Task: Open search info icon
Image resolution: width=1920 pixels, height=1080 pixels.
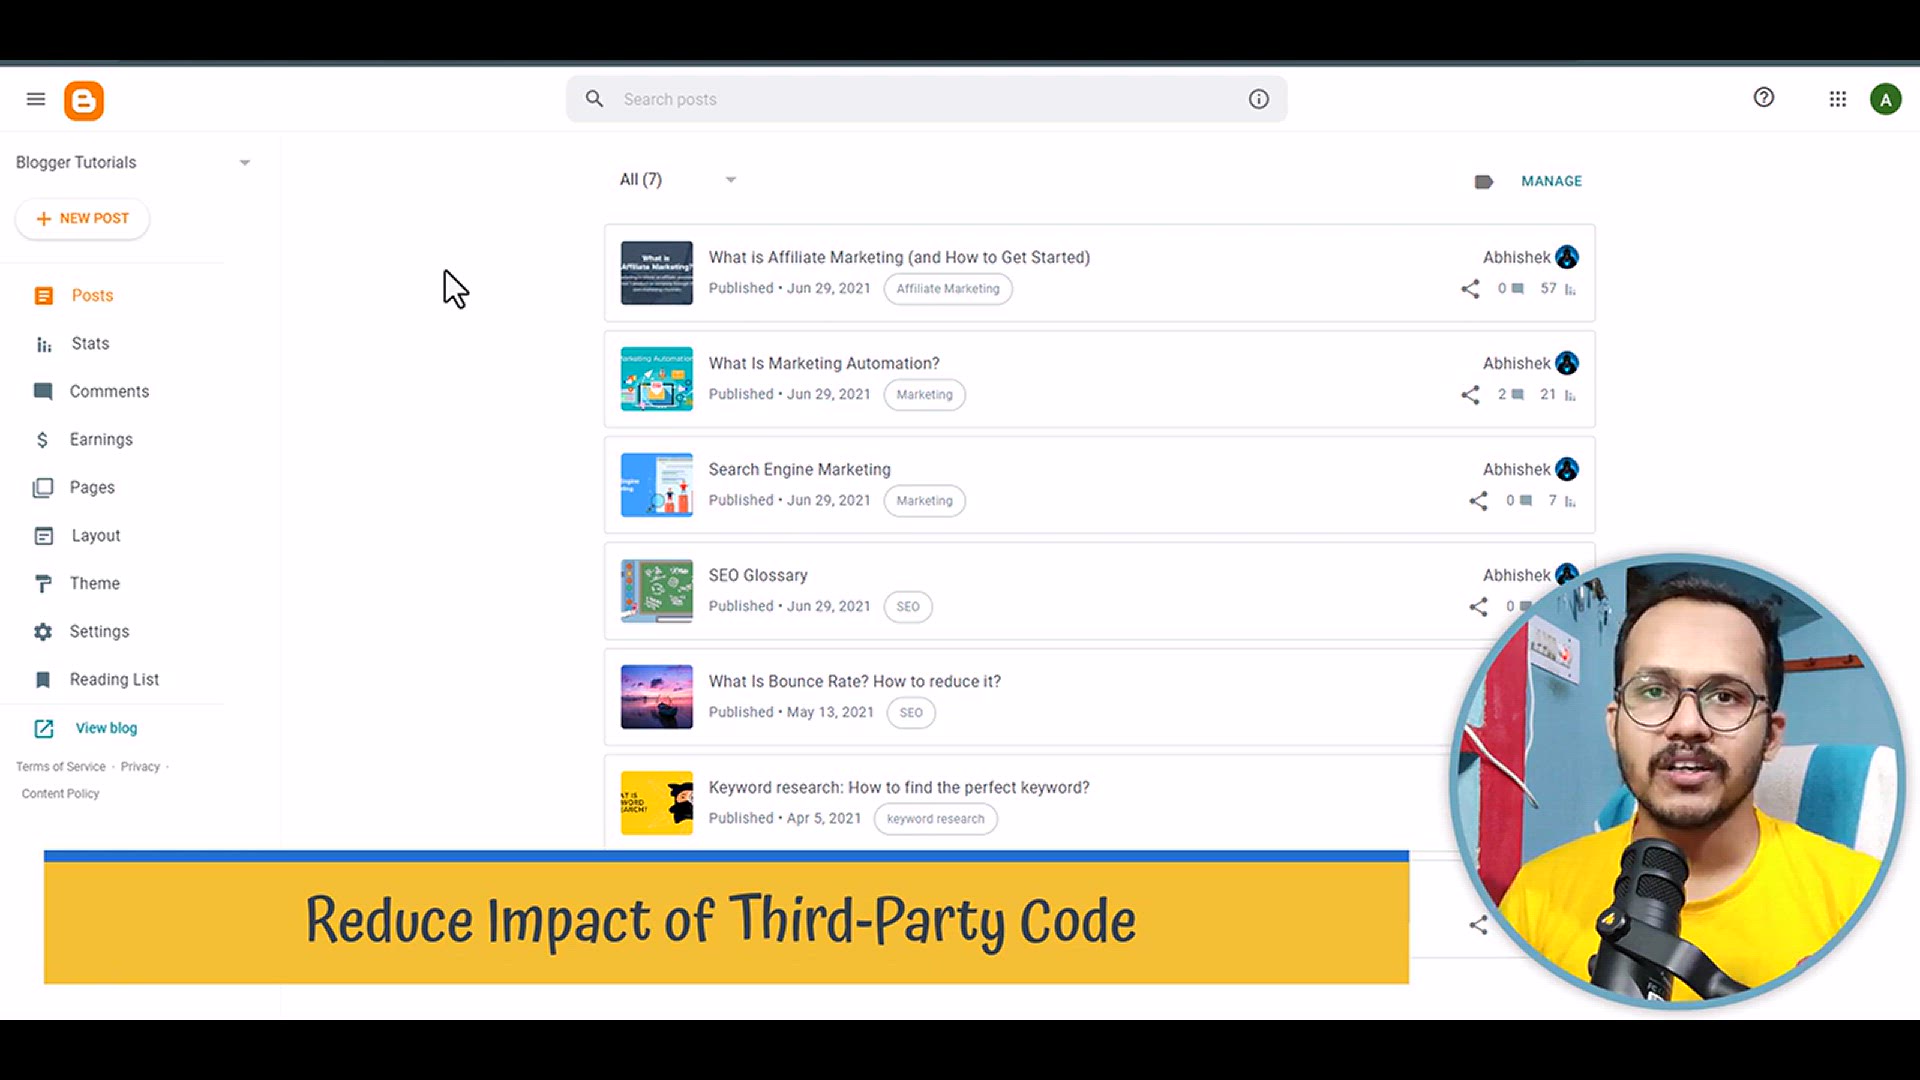Action: click(1258, 99)
